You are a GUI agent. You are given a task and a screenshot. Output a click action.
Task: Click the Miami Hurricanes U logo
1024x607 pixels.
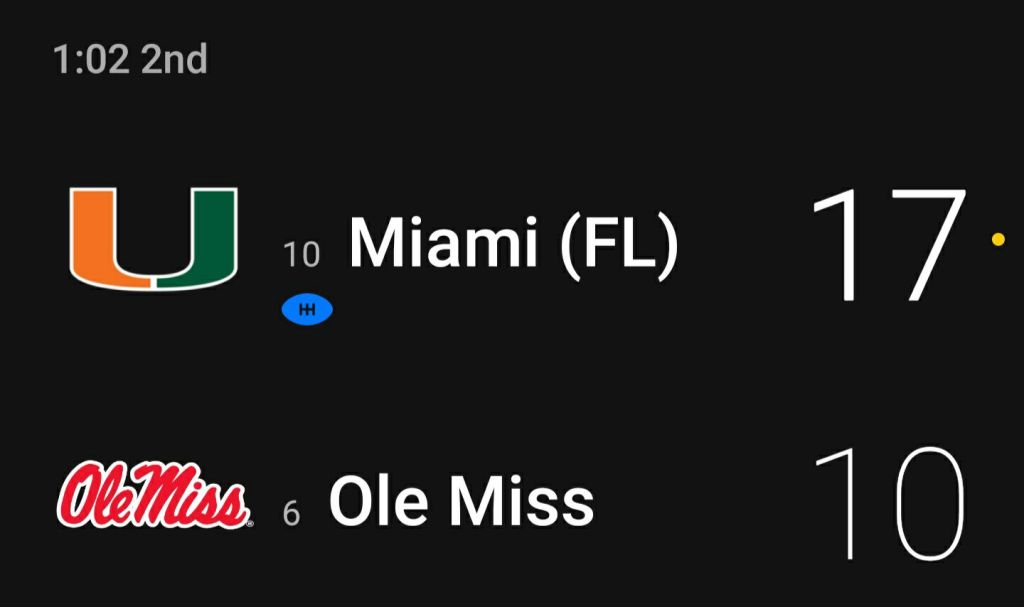click(153, 238)
